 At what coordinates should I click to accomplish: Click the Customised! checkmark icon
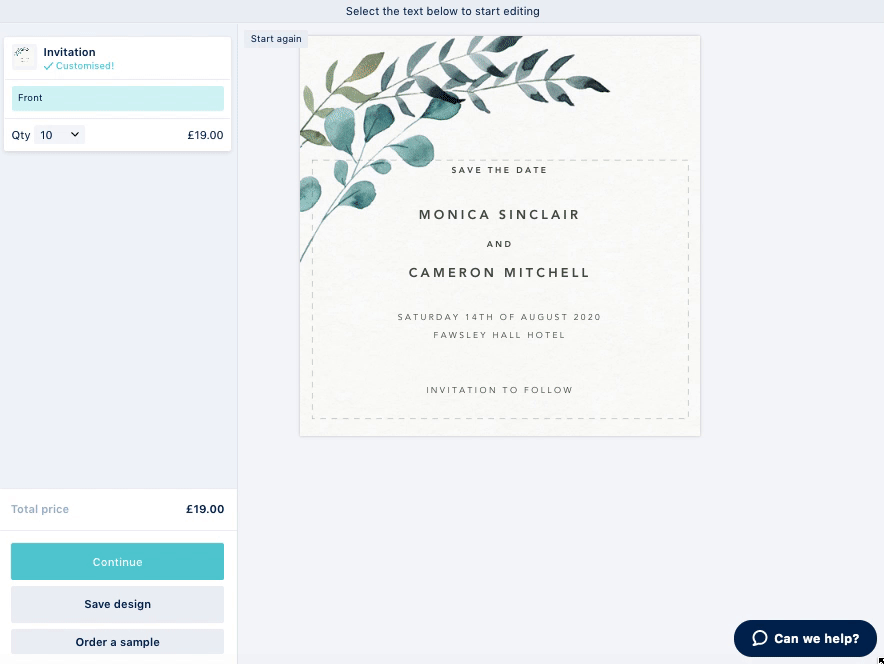(x=48, y=66)
